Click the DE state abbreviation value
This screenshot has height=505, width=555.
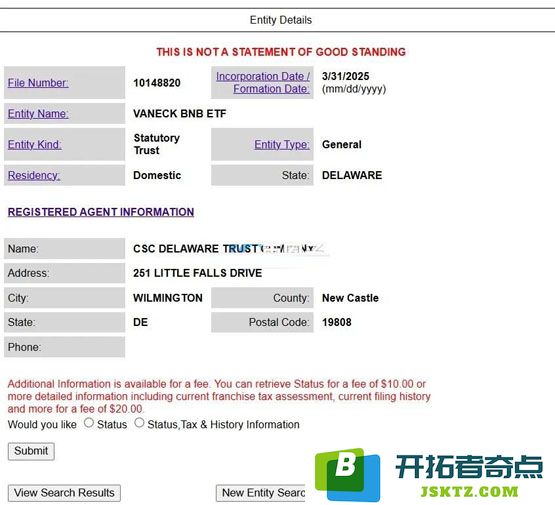141,322
